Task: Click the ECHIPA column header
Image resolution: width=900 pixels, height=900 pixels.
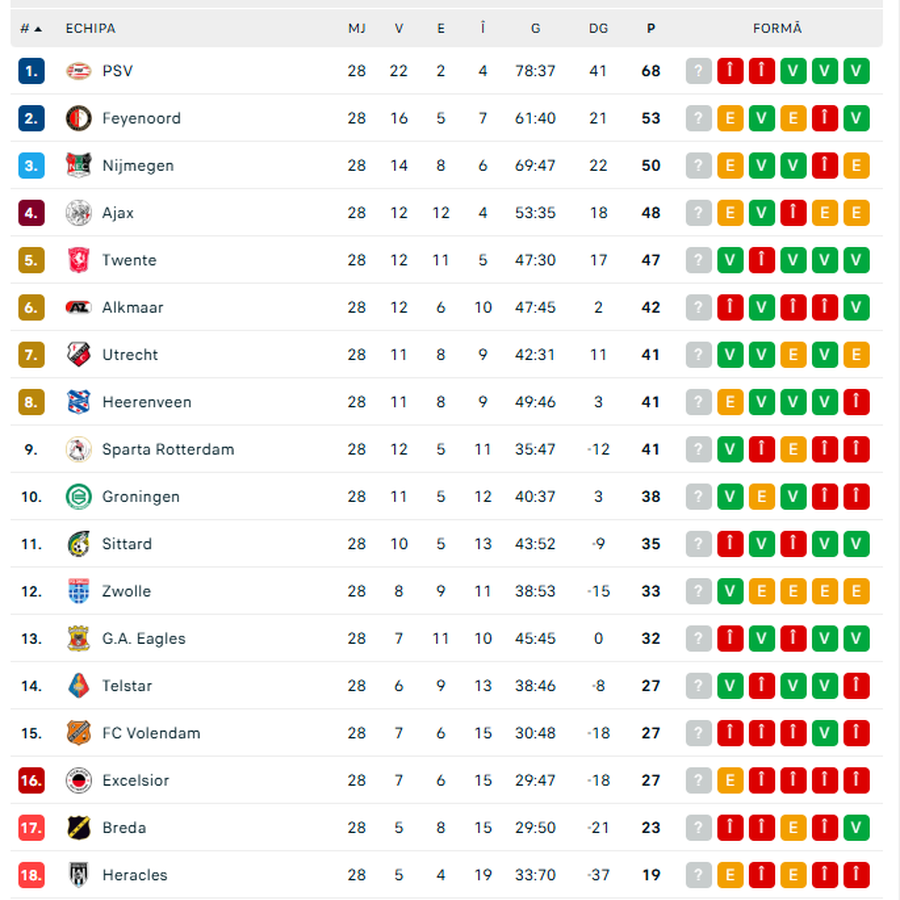Action: 90,29
